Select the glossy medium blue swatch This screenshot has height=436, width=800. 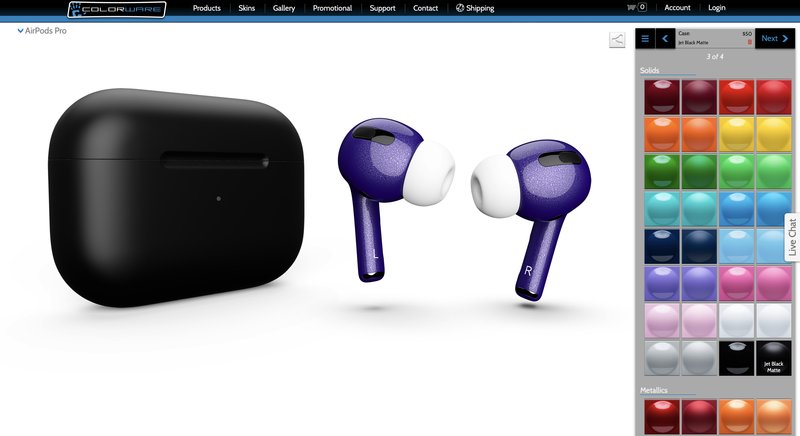[x=736, y=209]
